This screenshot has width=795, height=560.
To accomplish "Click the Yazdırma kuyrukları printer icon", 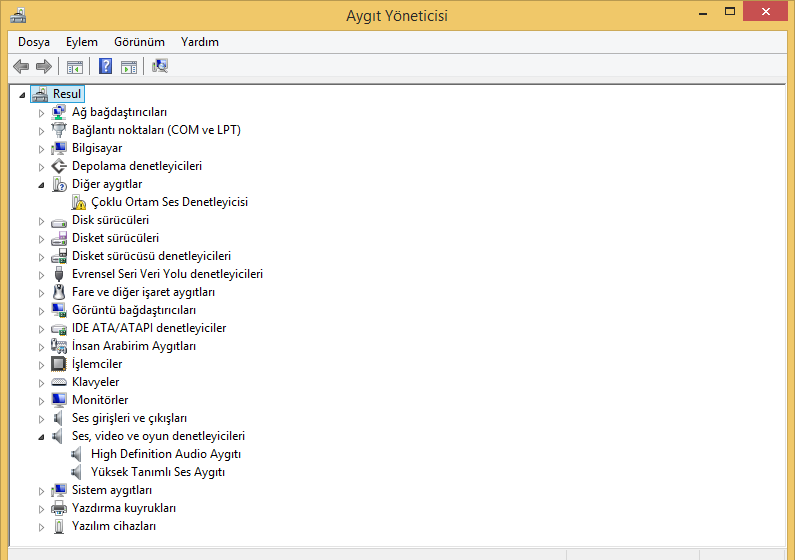I will [x=59, y=508].
